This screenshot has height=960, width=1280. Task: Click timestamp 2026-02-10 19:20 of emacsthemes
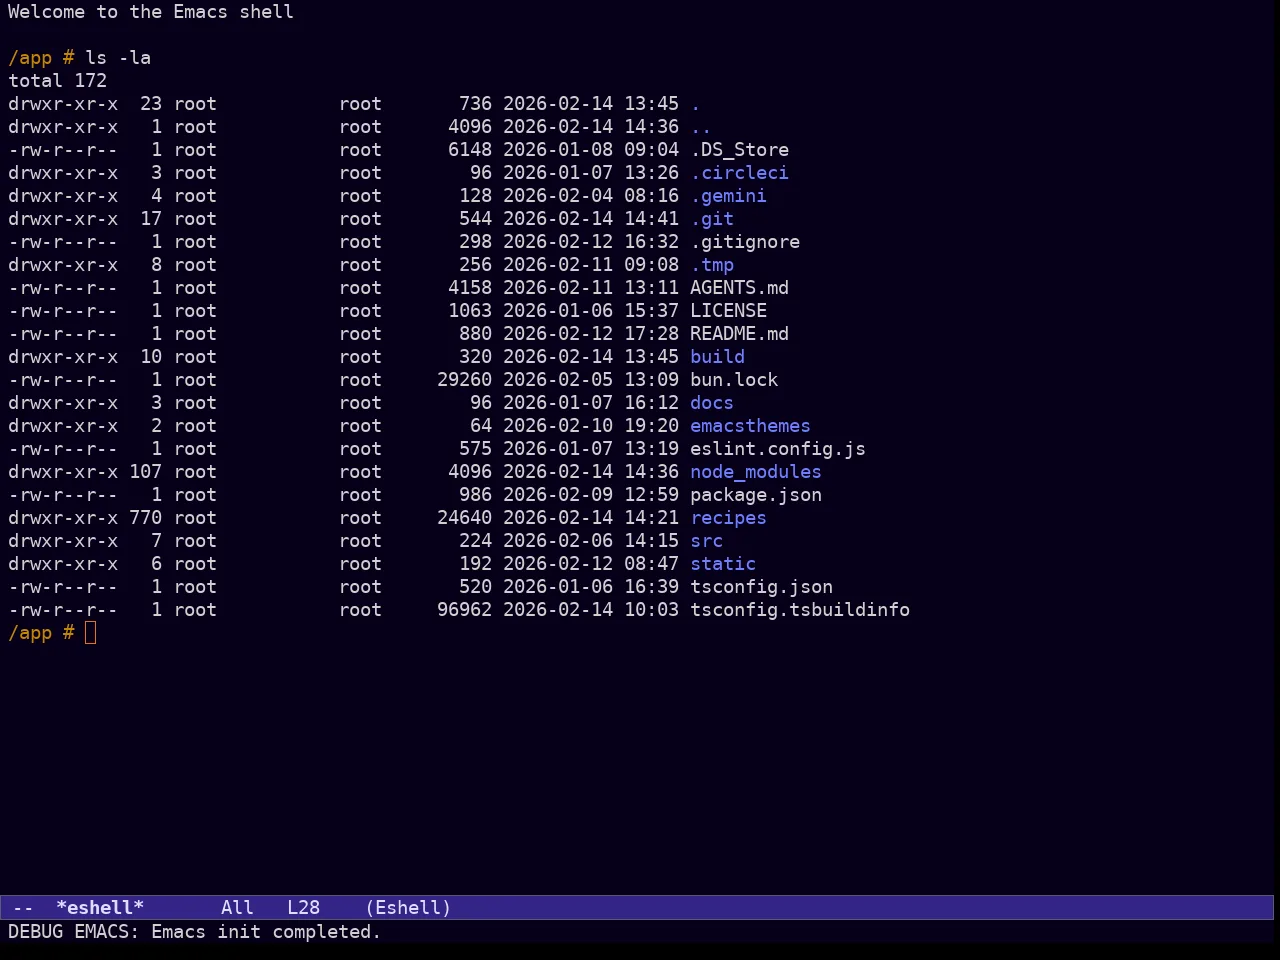pyautogui.click(x=591, y=426)
